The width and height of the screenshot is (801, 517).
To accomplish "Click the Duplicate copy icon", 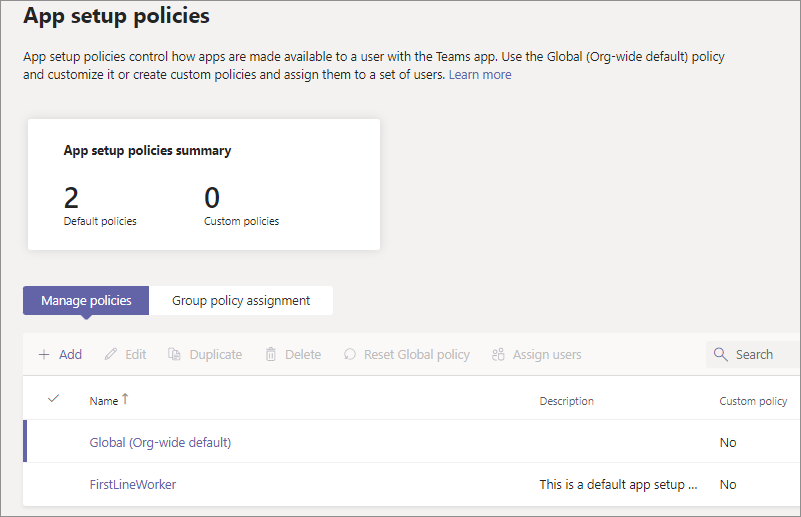I will coord(175,355).
